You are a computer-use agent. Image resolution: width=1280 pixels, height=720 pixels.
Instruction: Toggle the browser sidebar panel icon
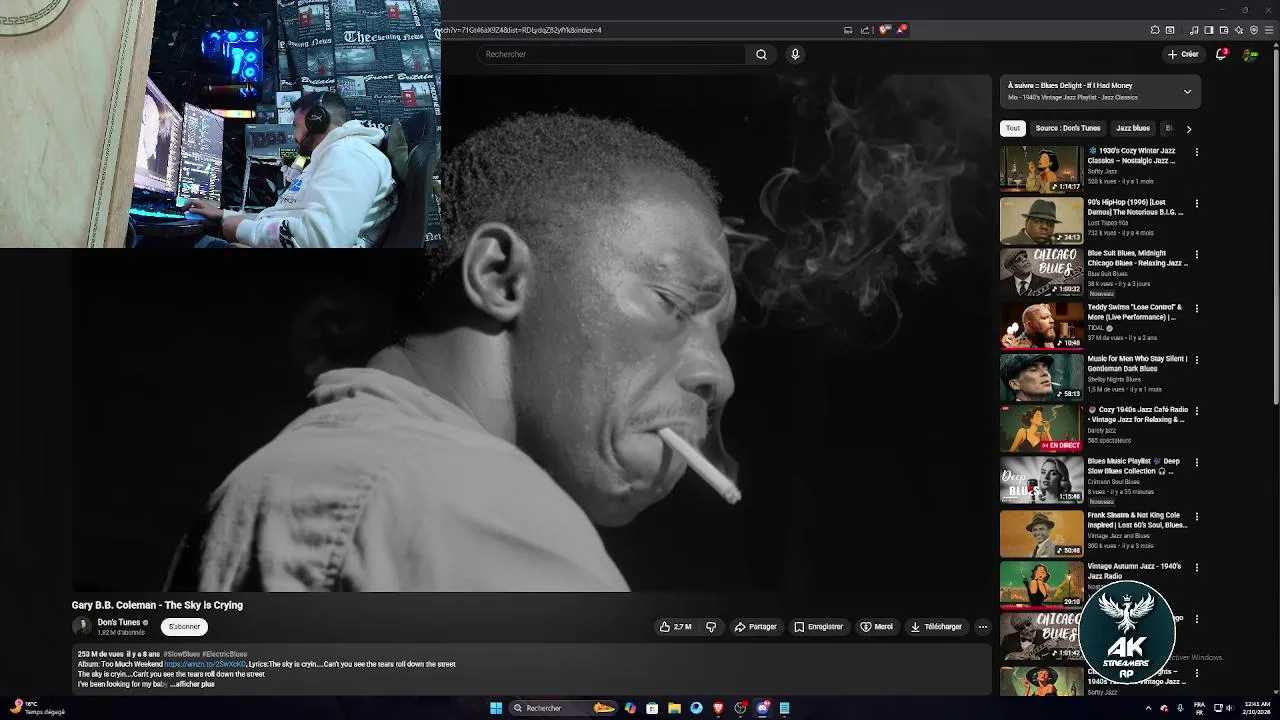(x=1209, y=30)
